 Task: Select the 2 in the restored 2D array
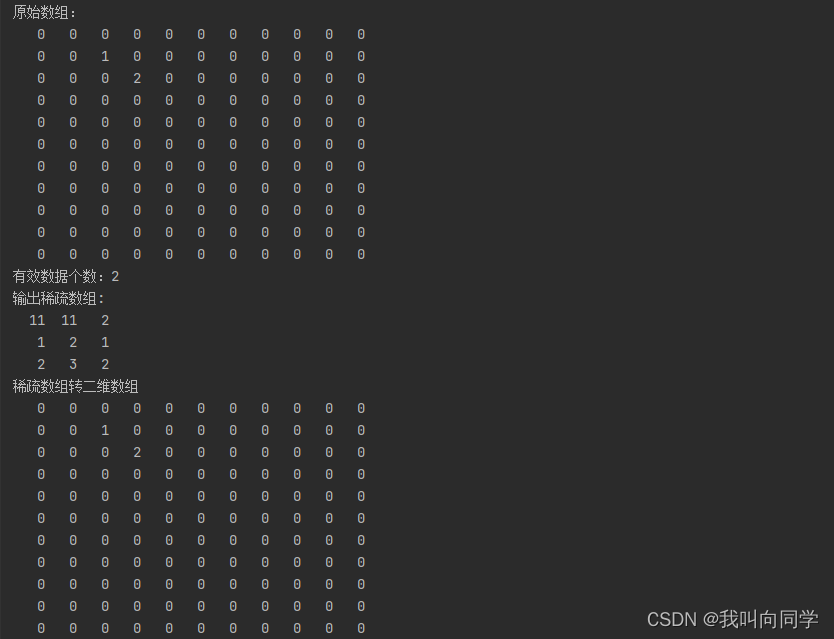(x=137, y=453)
